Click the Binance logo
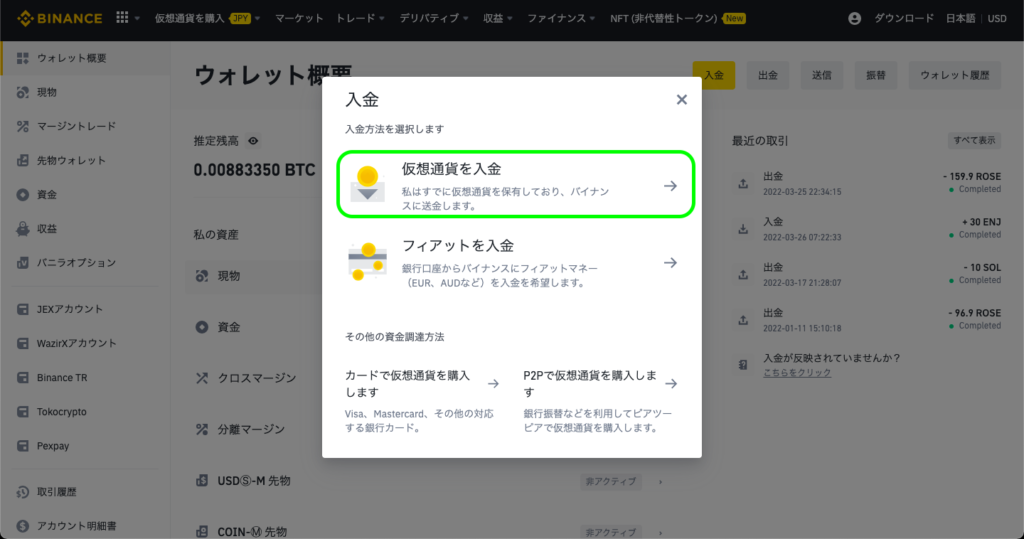Screen dimensions: 1024x539 click(x=59, y=18)
